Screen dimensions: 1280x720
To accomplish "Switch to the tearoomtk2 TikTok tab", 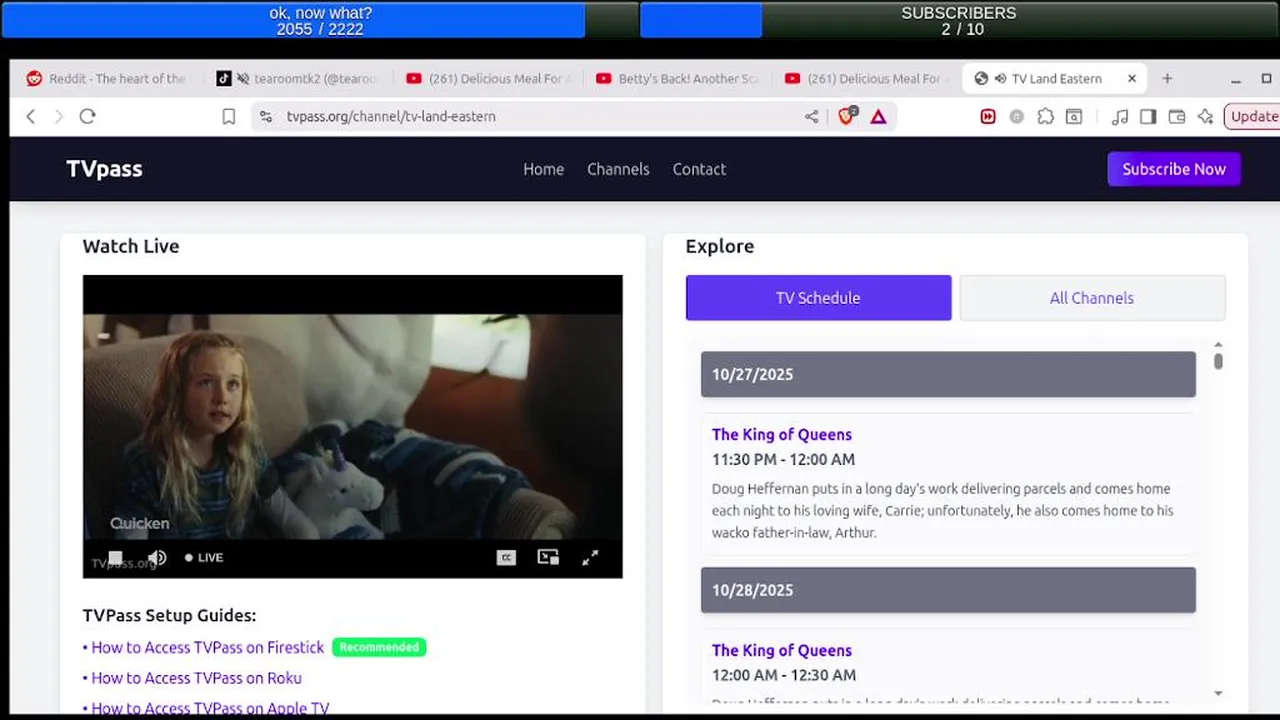I will pos(295,78).
